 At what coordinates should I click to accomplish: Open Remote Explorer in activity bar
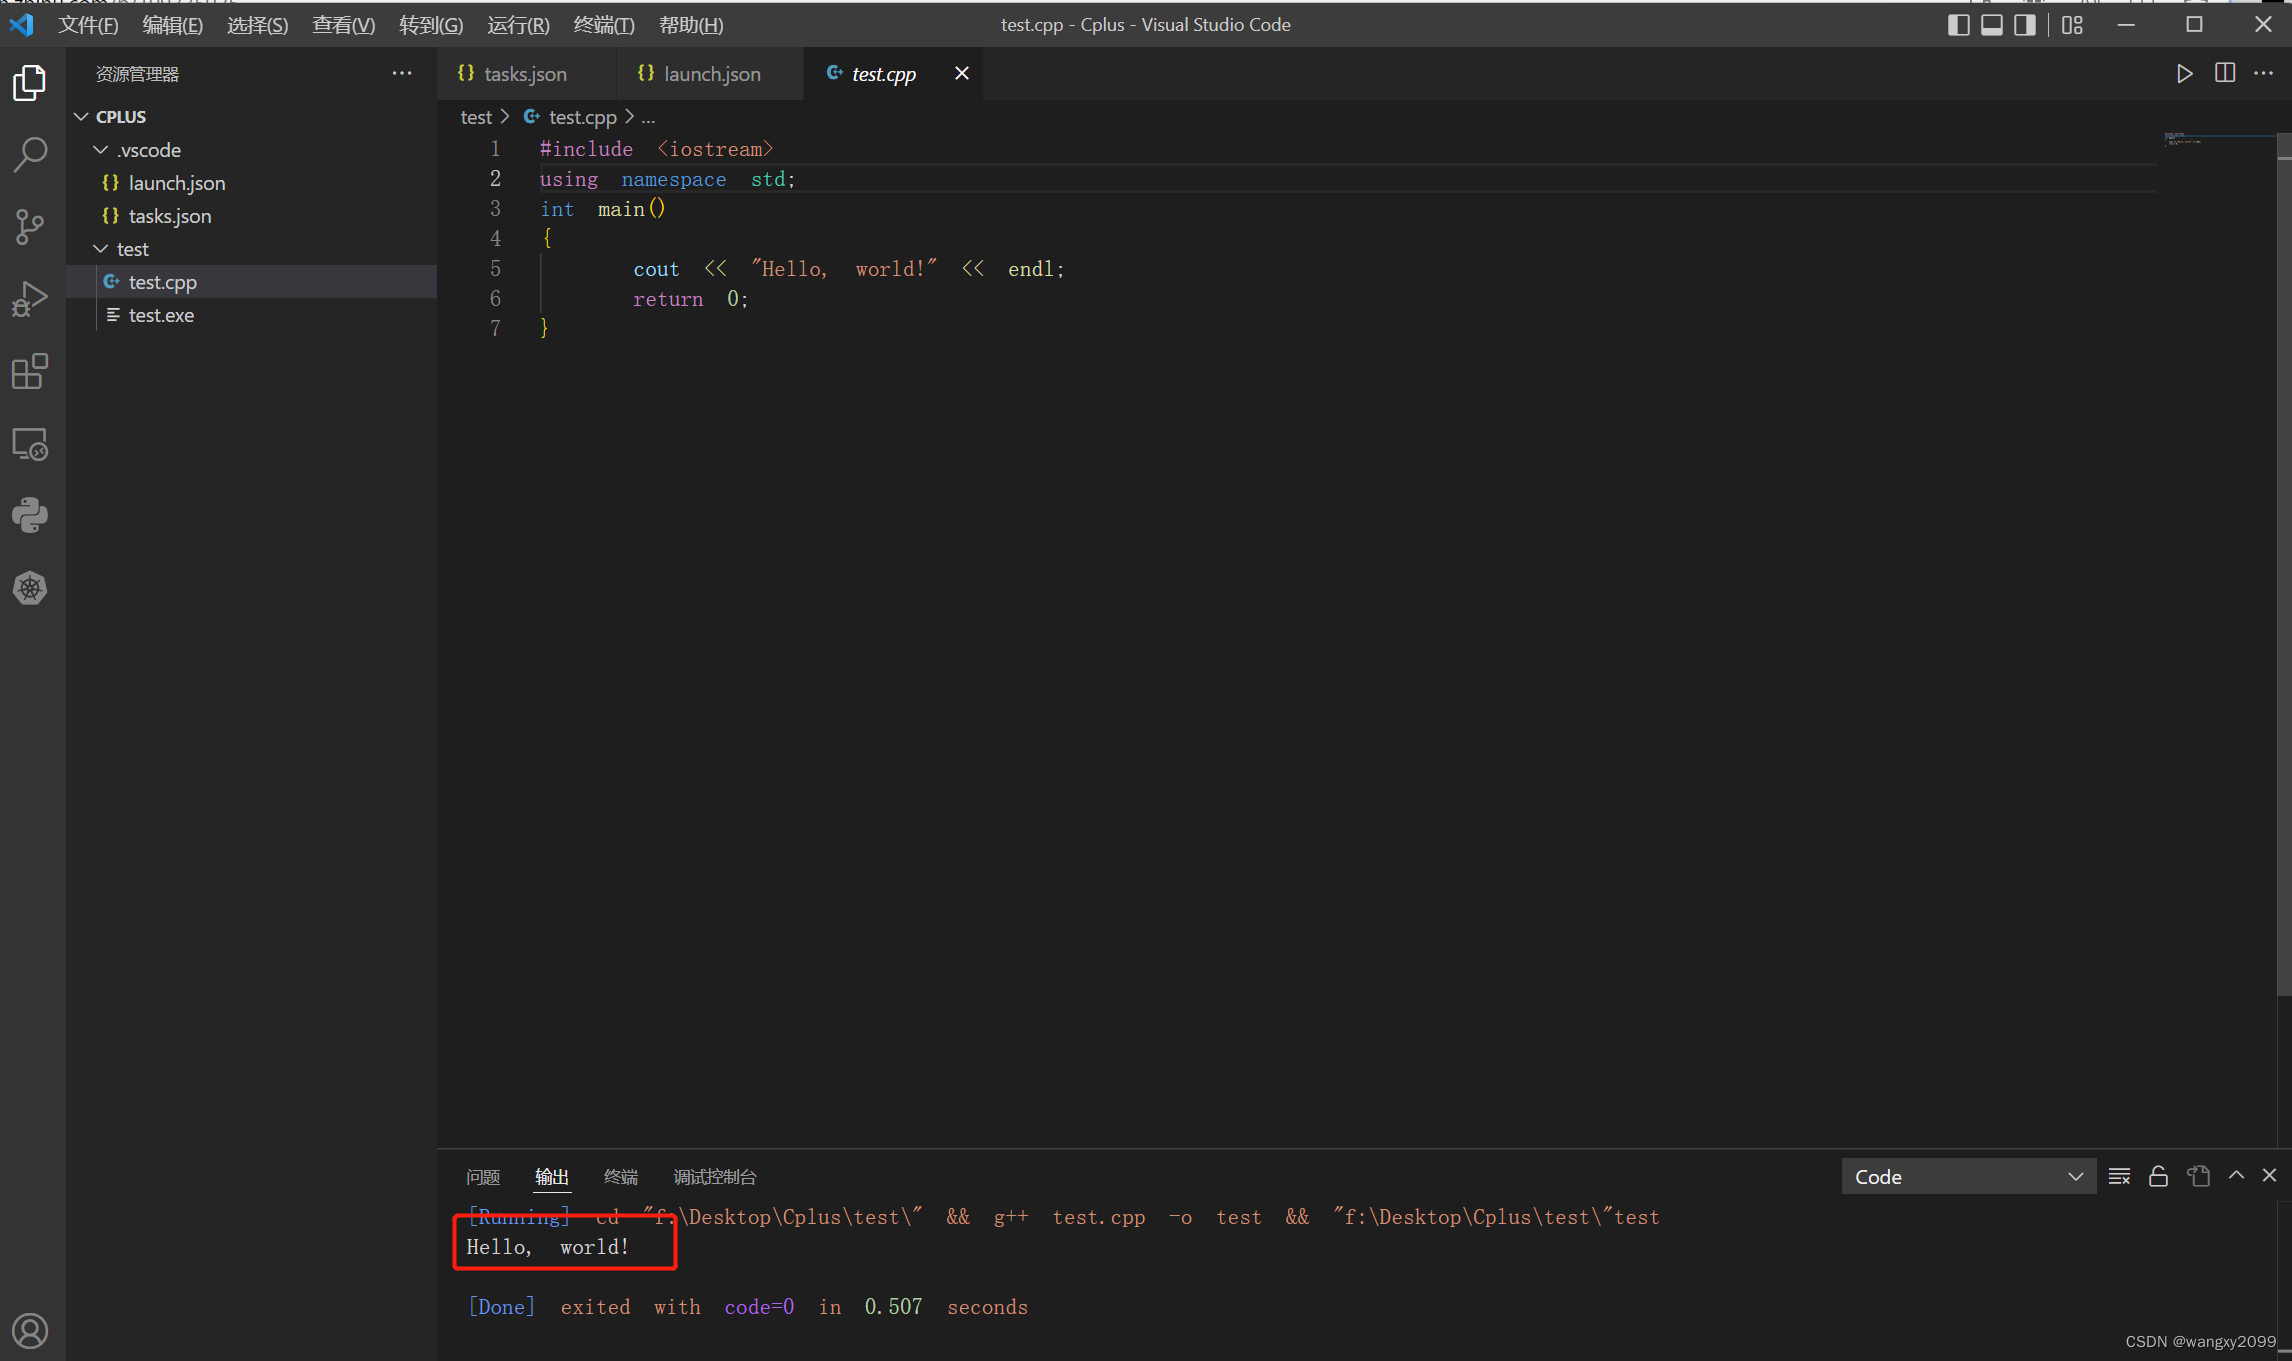pyautogui.click(x=30, y=444)
